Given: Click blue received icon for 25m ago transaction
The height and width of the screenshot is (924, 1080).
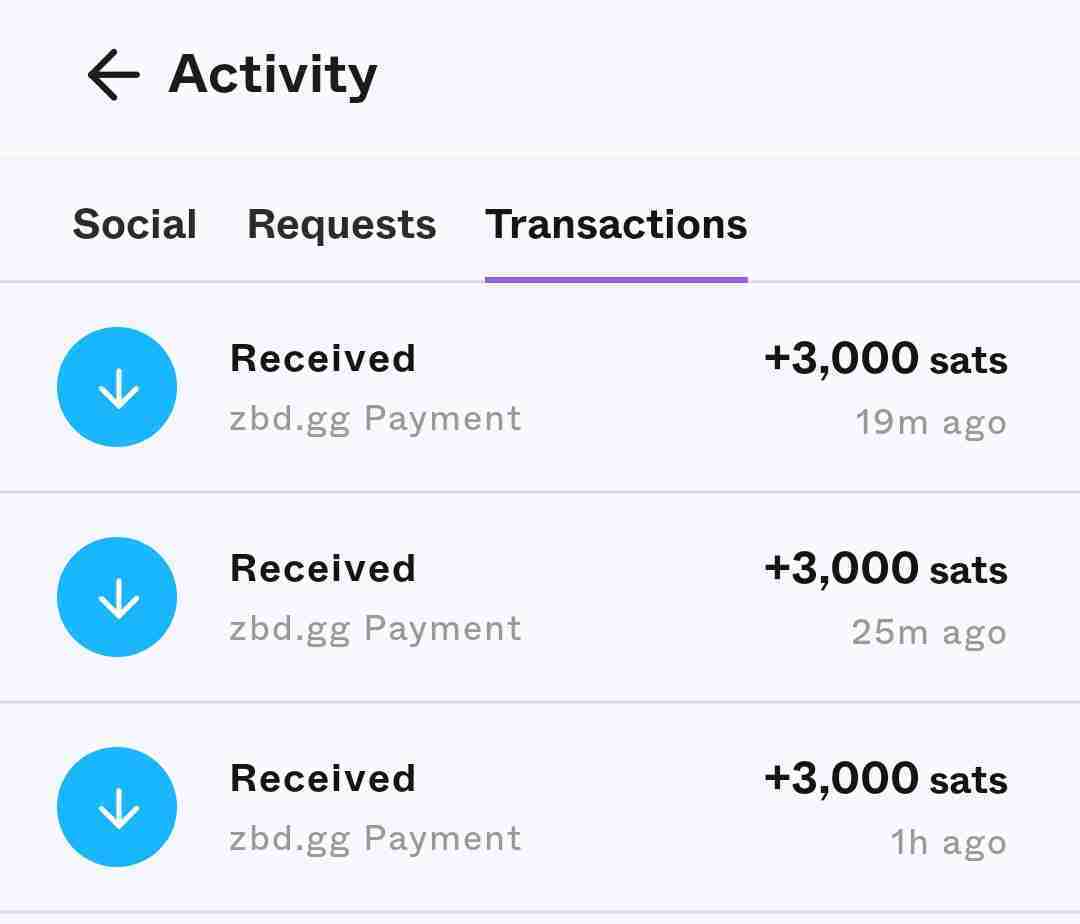Looking at the screenshot, I should coord(117,597).
